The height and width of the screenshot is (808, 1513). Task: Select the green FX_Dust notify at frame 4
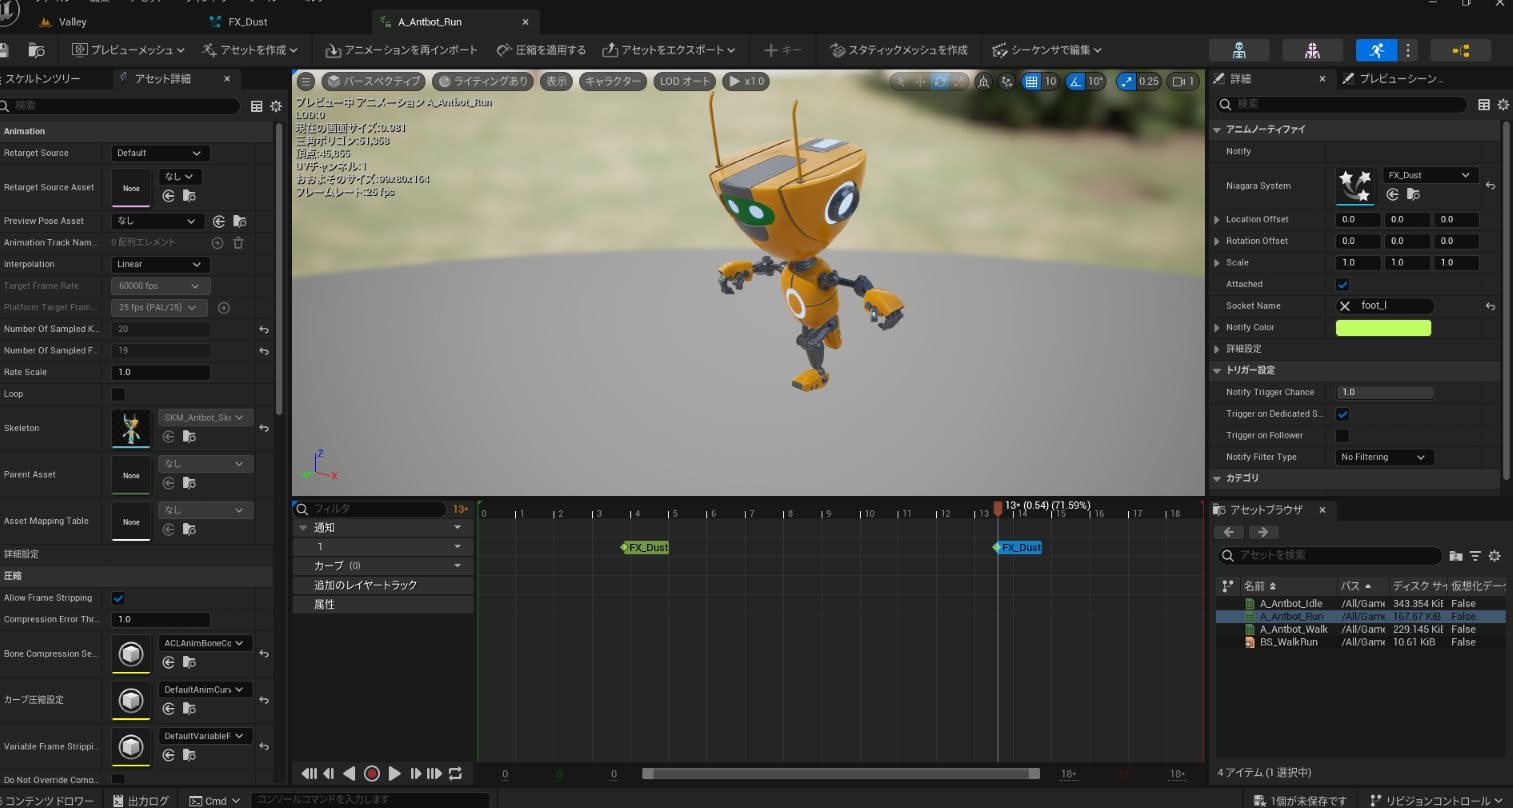[x=645, y=548]
